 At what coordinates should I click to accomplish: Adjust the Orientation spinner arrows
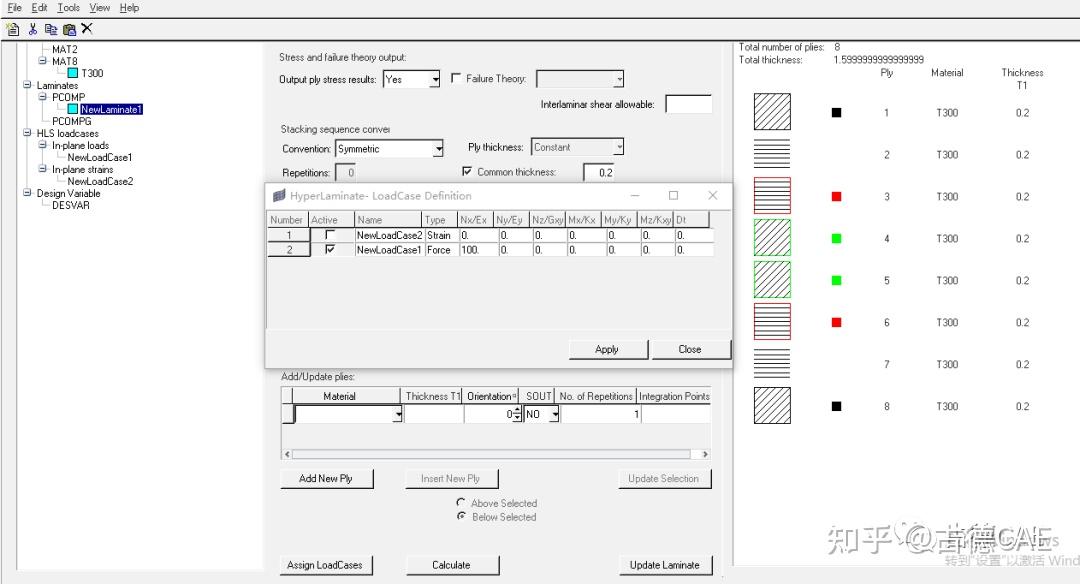pos(517,414)
